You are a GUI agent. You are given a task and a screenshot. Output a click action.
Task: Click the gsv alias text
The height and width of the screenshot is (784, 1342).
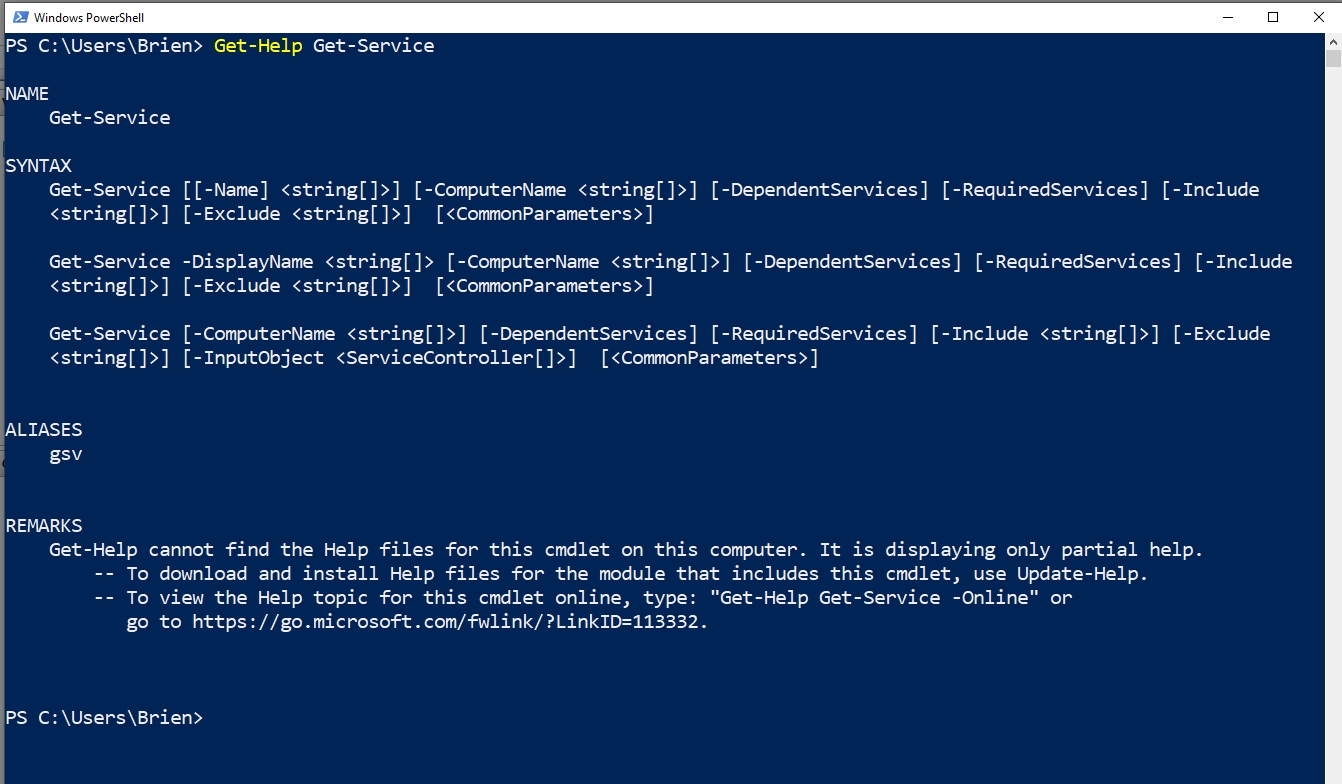(65, 454)
